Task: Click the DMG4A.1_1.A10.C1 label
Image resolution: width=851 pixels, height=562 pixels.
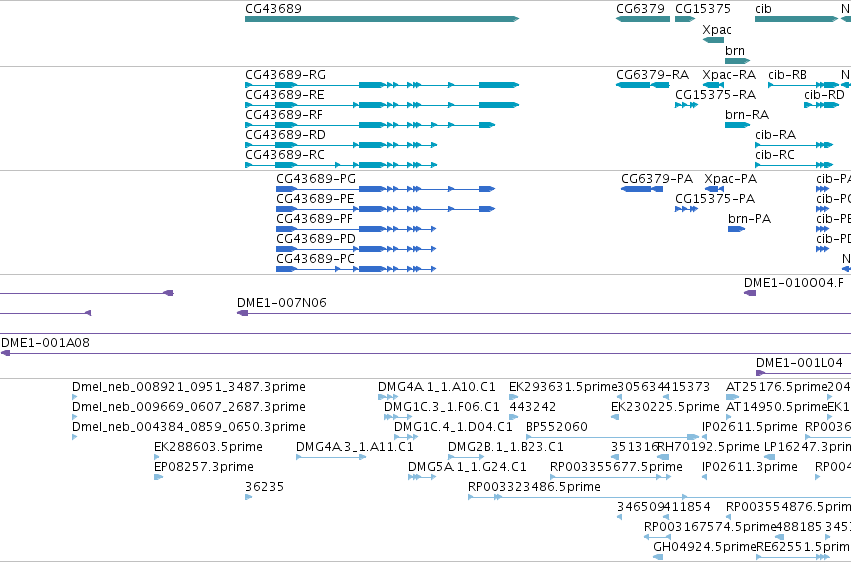Action: coord(436,387)
